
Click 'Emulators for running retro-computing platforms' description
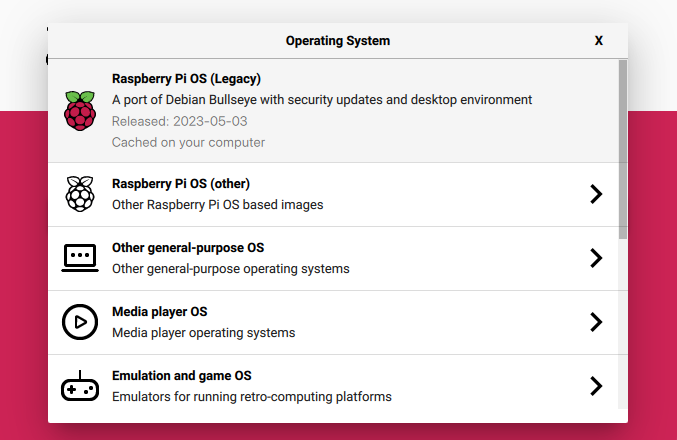252,397
